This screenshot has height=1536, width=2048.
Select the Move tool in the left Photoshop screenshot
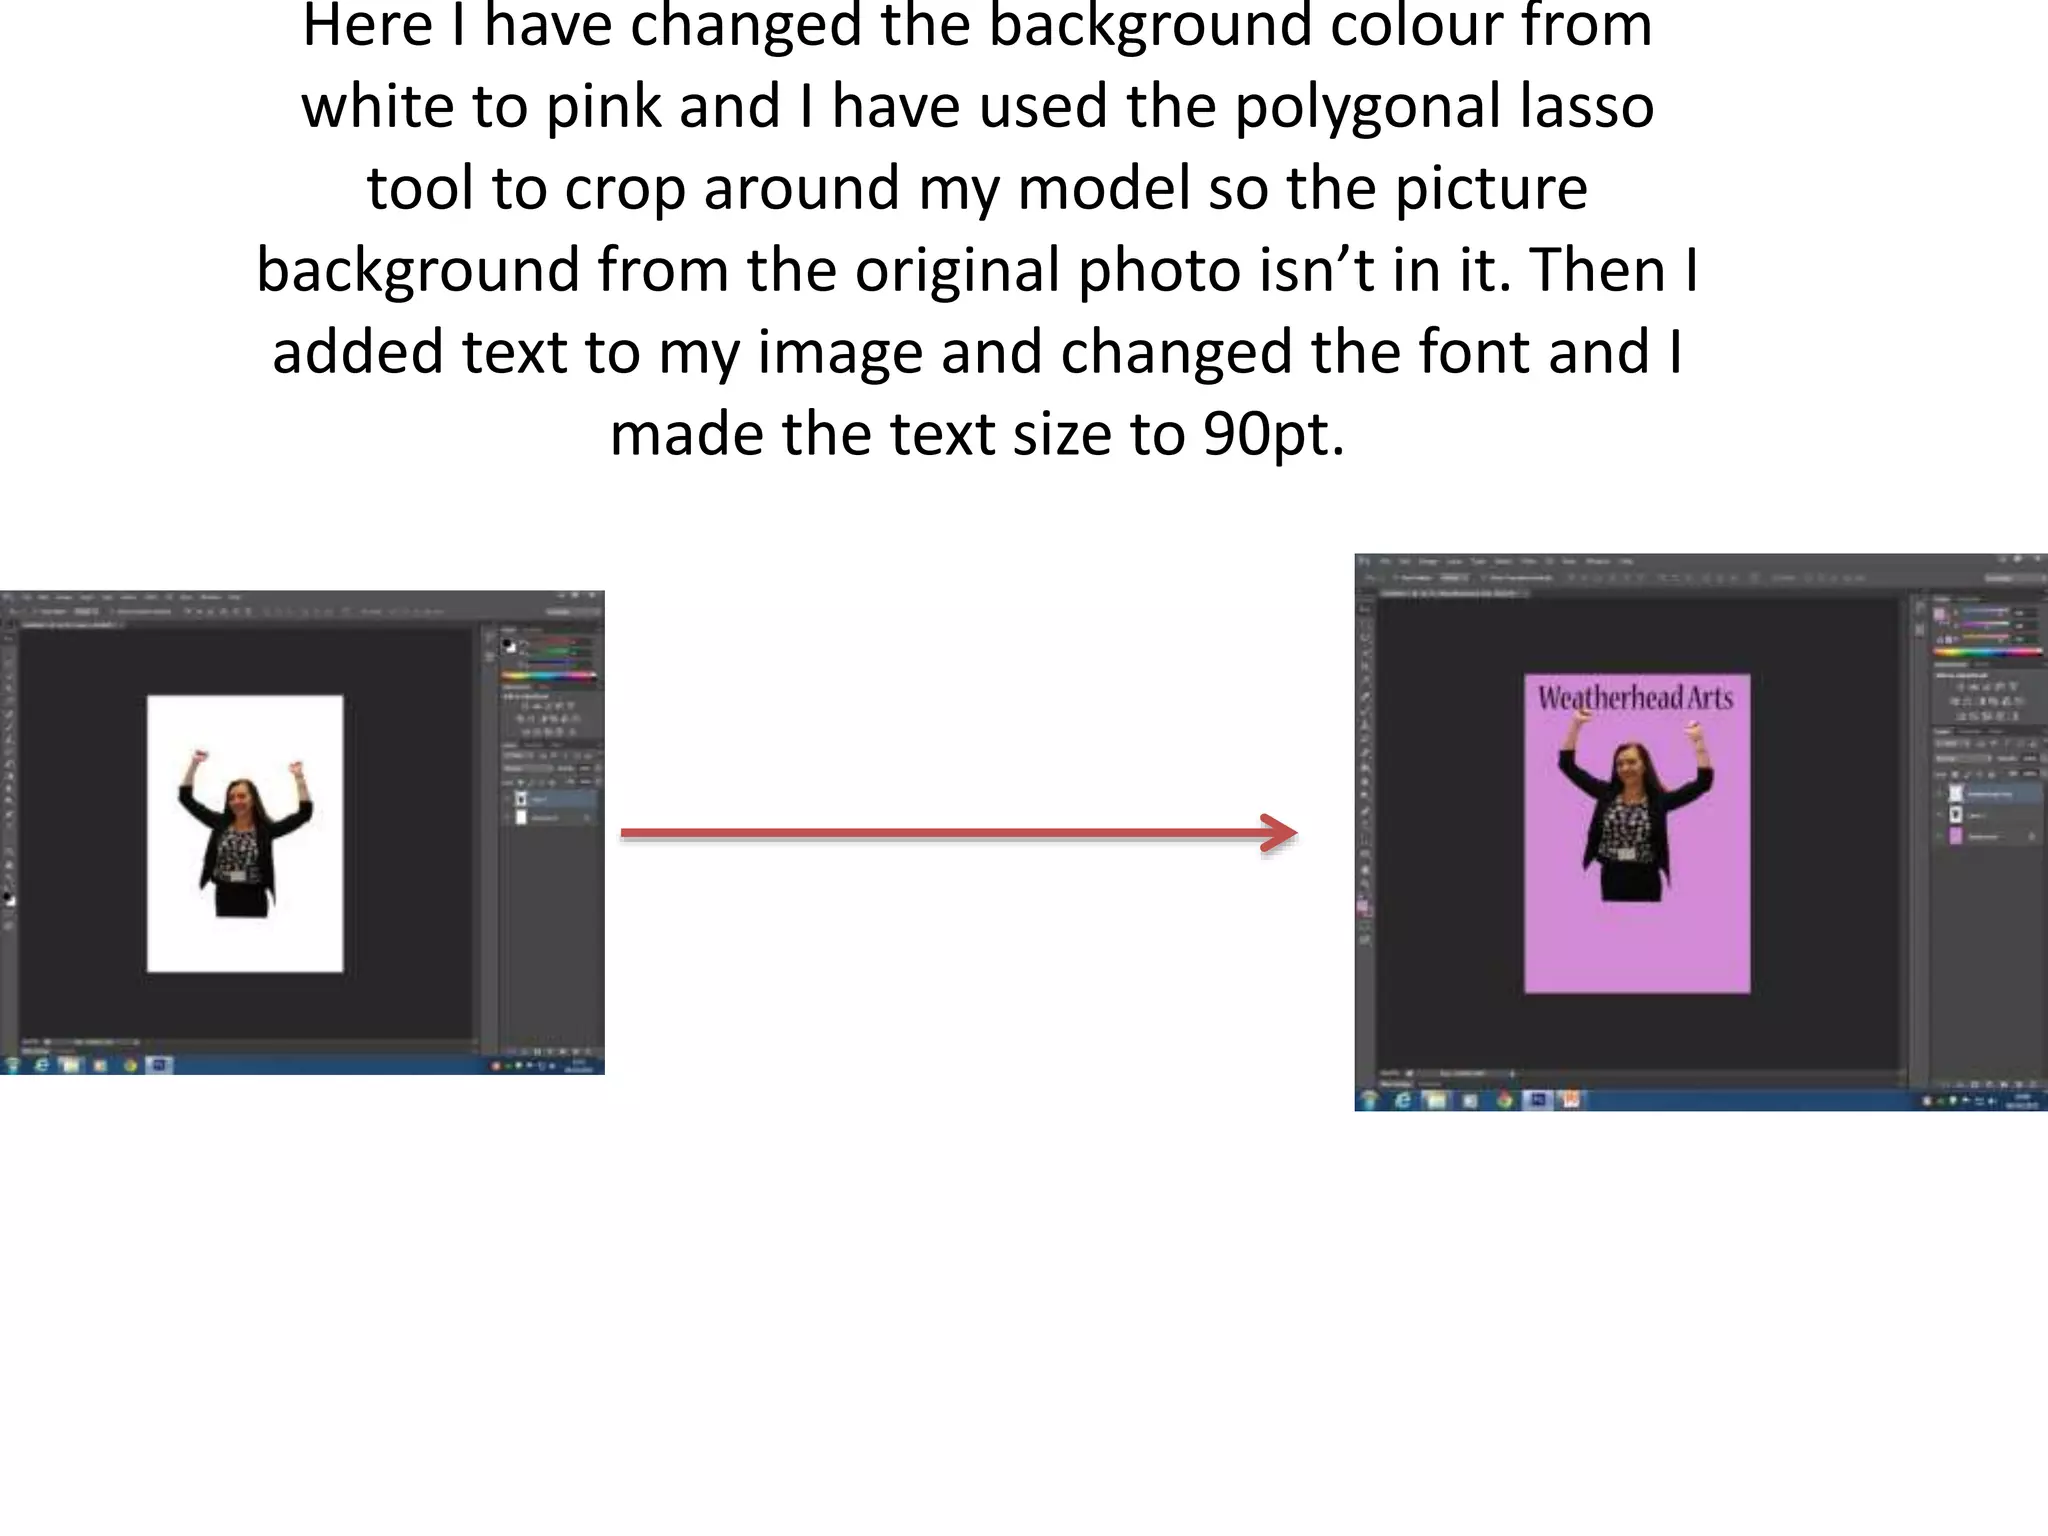[8, 638]
